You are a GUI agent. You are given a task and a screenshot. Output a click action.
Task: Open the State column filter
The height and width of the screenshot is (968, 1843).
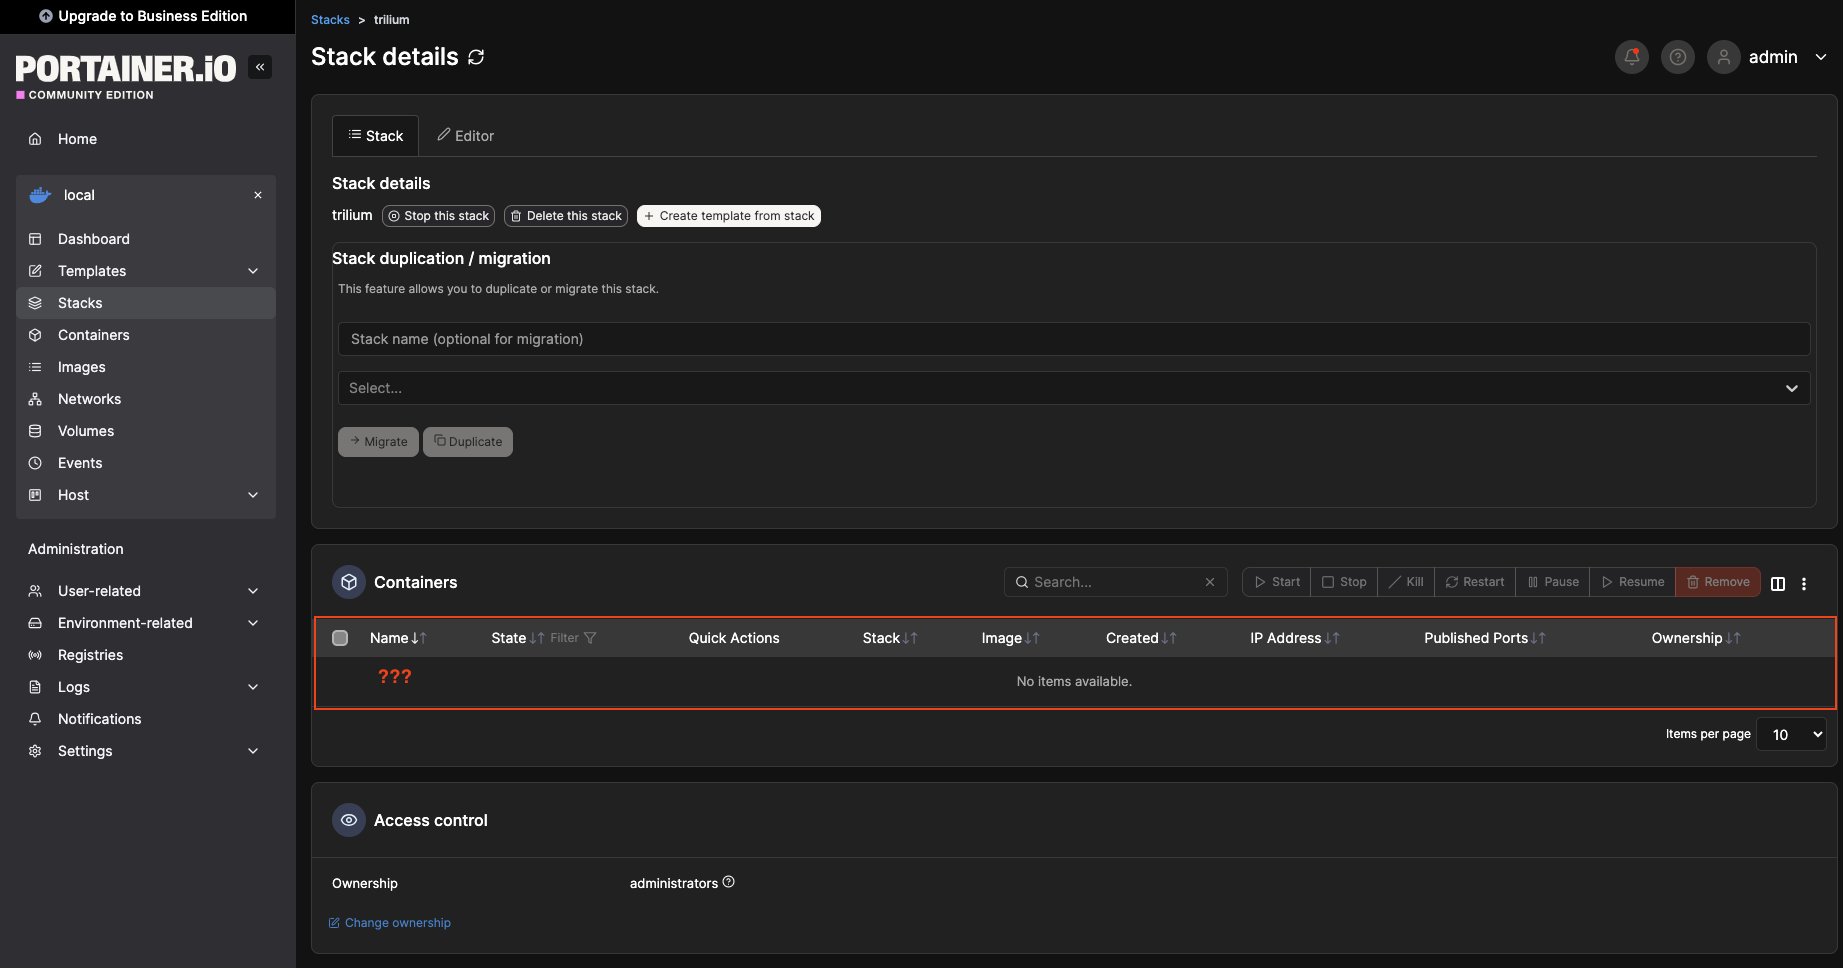(x=573, y=638)
